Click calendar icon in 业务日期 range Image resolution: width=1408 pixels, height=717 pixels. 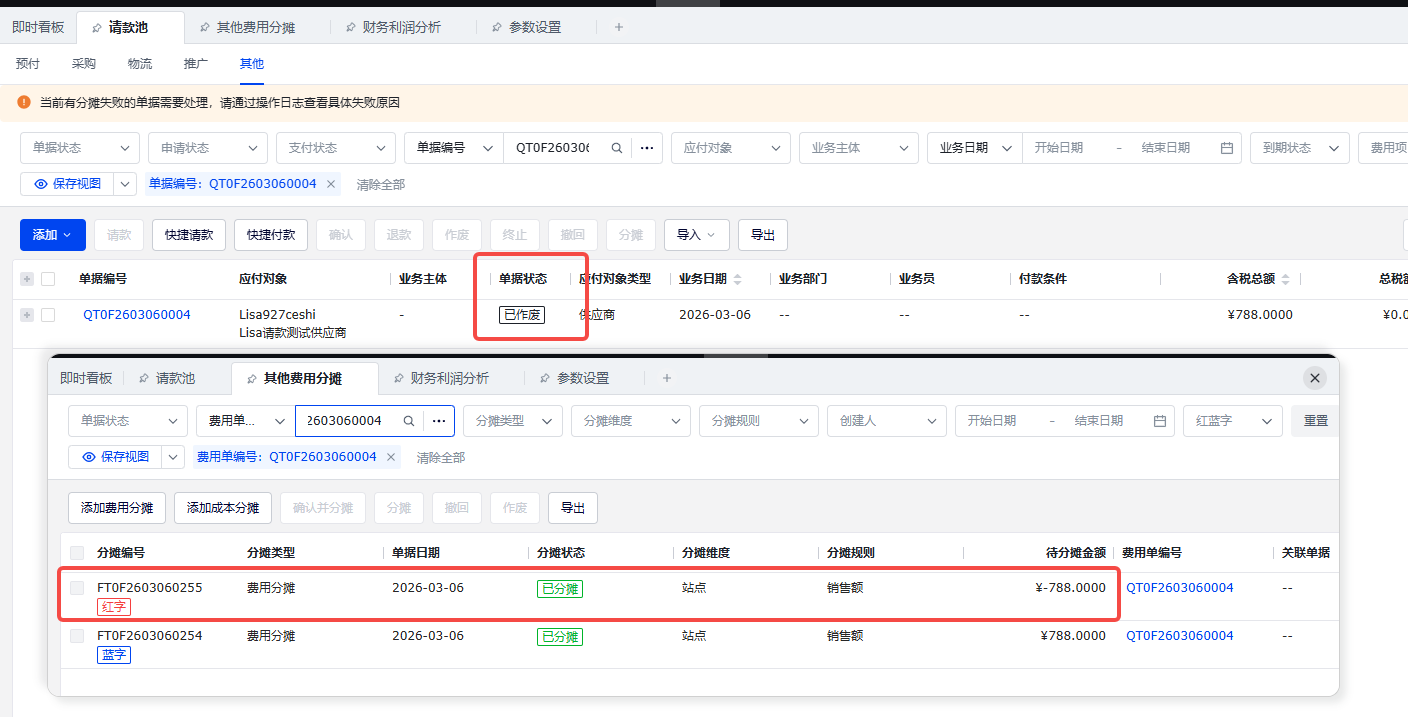tap(1227, 148)
